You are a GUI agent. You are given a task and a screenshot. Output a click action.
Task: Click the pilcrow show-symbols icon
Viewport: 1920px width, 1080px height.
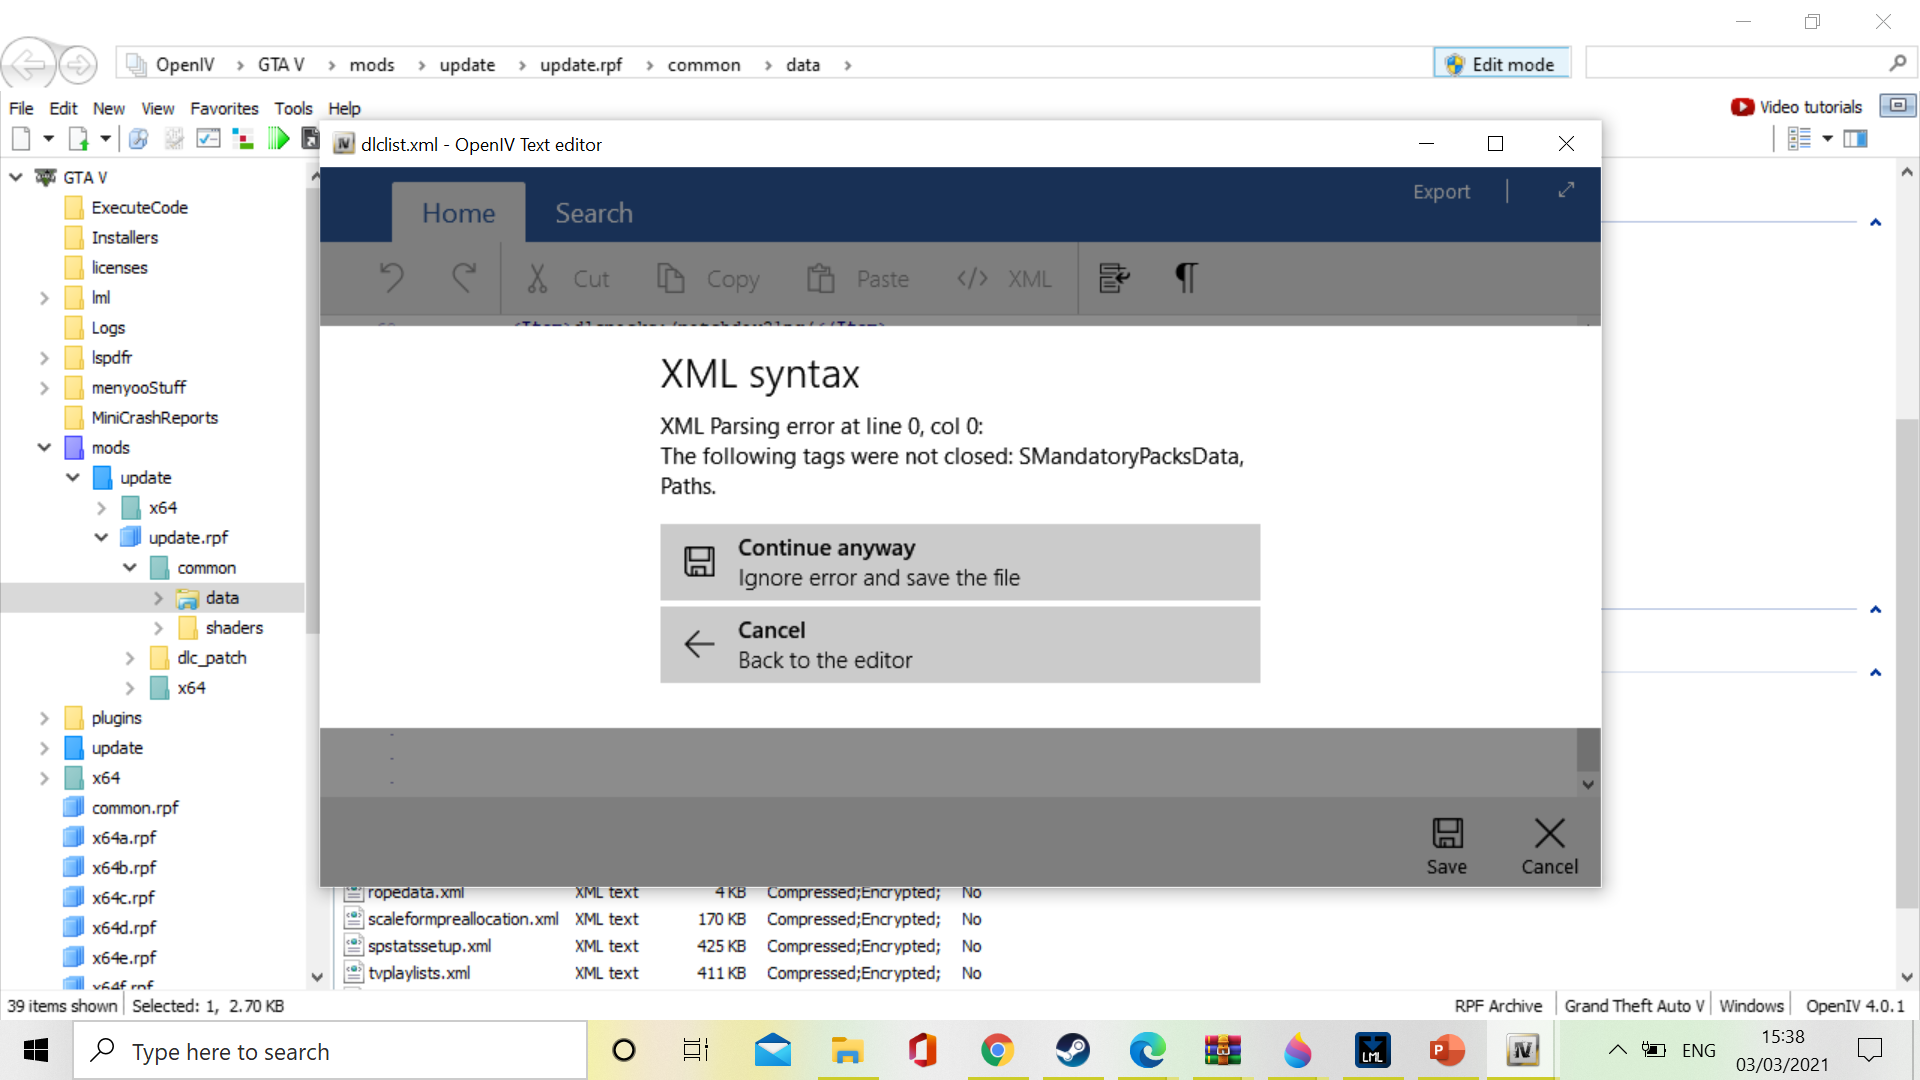[x=1186, y=278]
